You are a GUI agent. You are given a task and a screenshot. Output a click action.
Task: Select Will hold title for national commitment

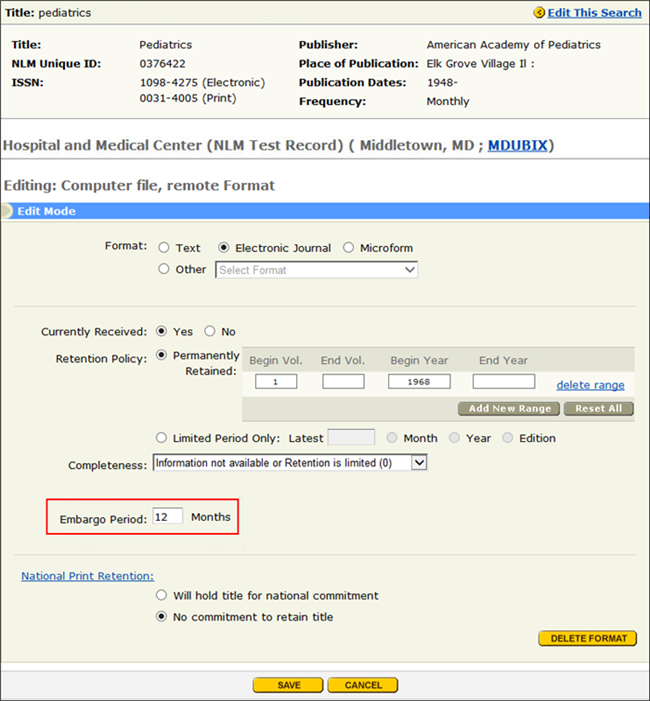161,595
